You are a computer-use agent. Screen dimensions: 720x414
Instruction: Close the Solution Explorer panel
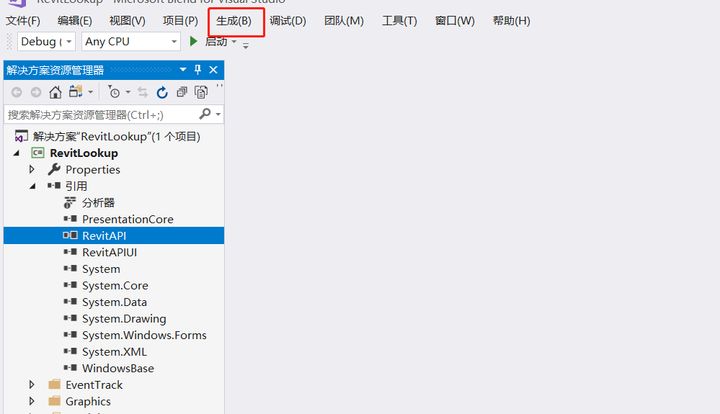pos(213,70)
